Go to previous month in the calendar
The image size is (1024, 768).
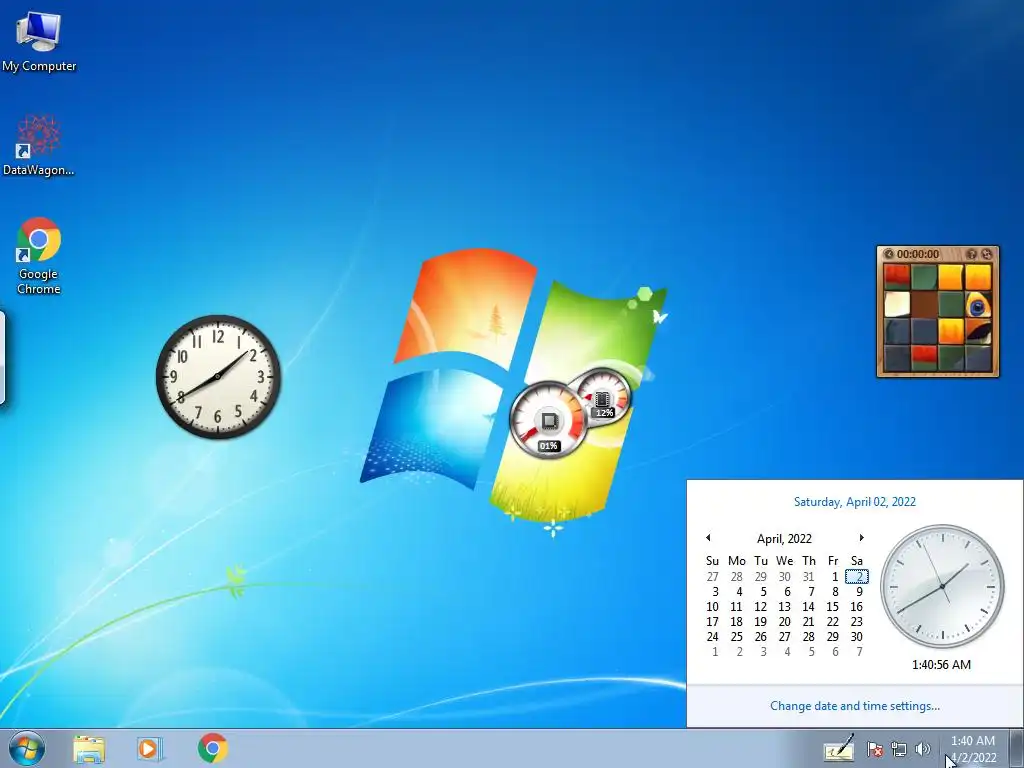(708, 538)
